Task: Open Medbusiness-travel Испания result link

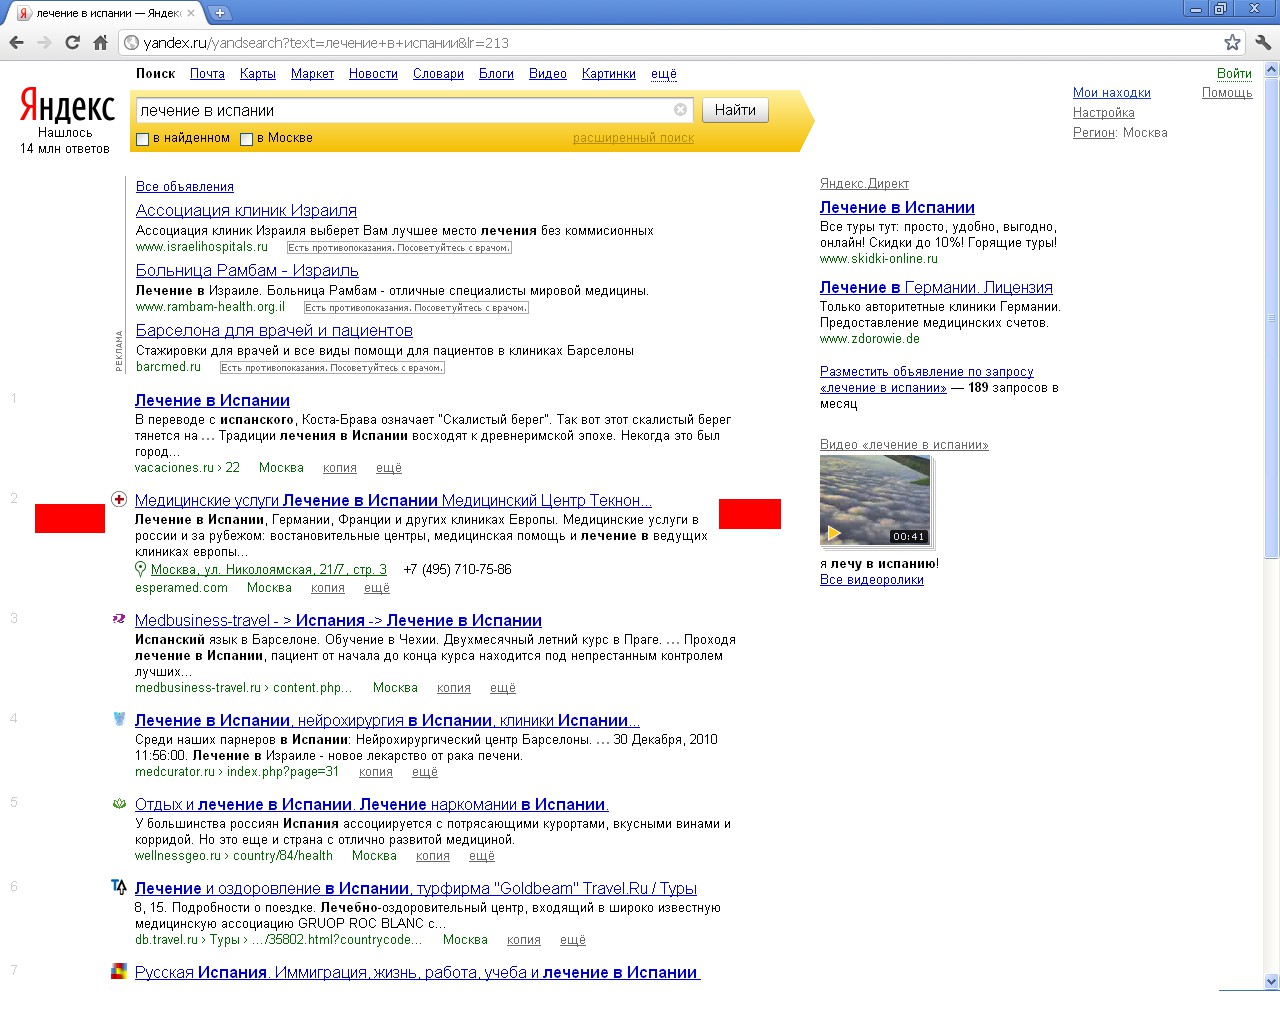Action: point(338,620)
